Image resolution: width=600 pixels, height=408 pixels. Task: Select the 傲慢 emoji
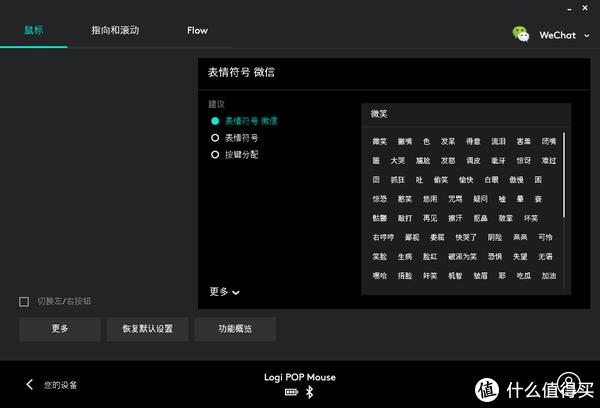(x=517, y=180)
